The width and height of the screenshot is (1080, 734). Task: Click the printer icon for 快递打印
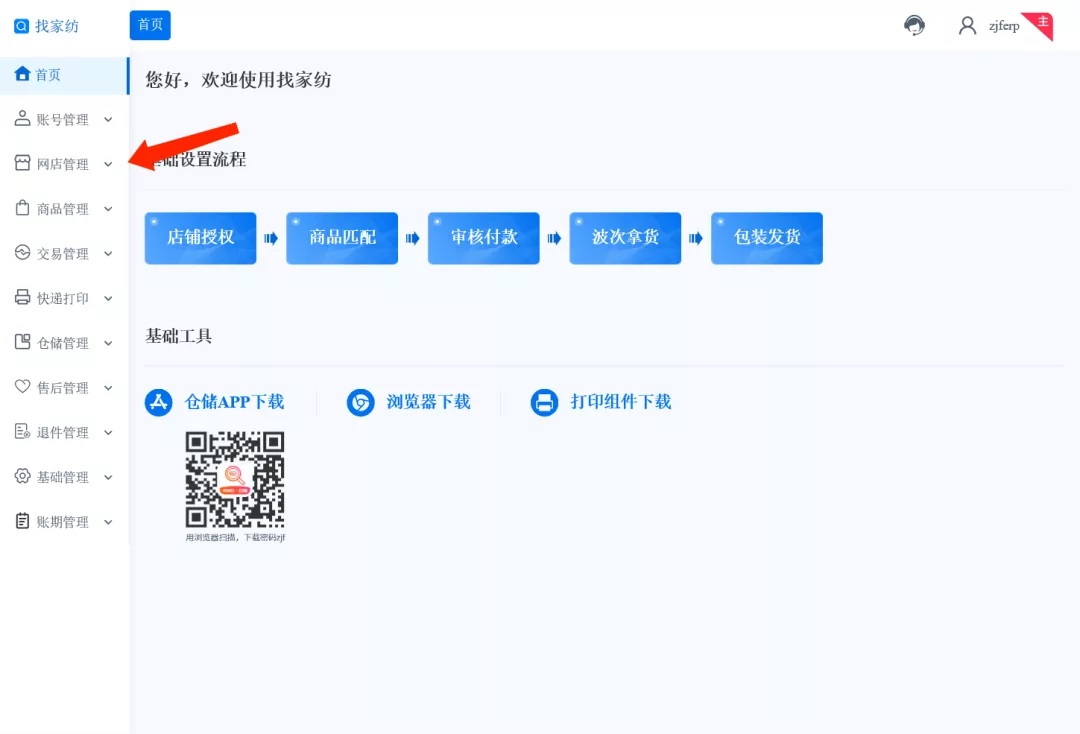(22, 298)
